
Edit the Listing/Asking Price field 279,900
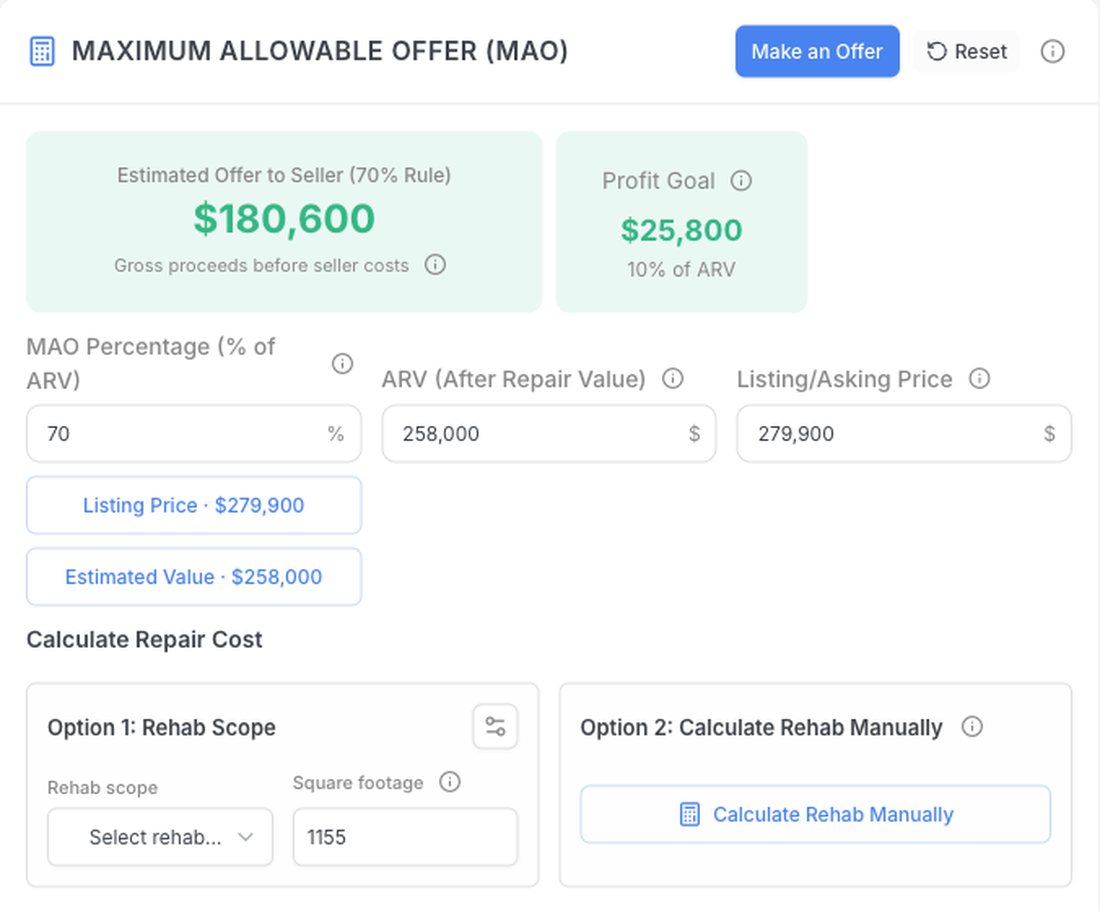click(904, 433)
